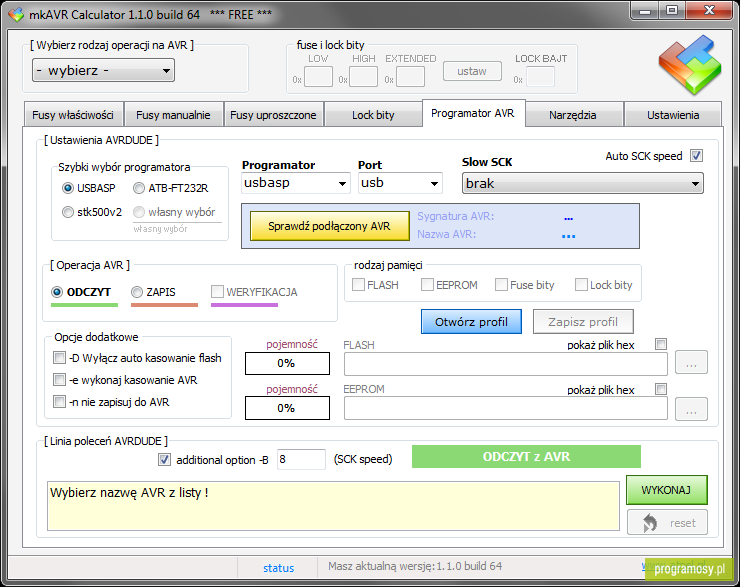Toggle additional option -B checkbox
740x587 pixels.
(x=164, y=459)
